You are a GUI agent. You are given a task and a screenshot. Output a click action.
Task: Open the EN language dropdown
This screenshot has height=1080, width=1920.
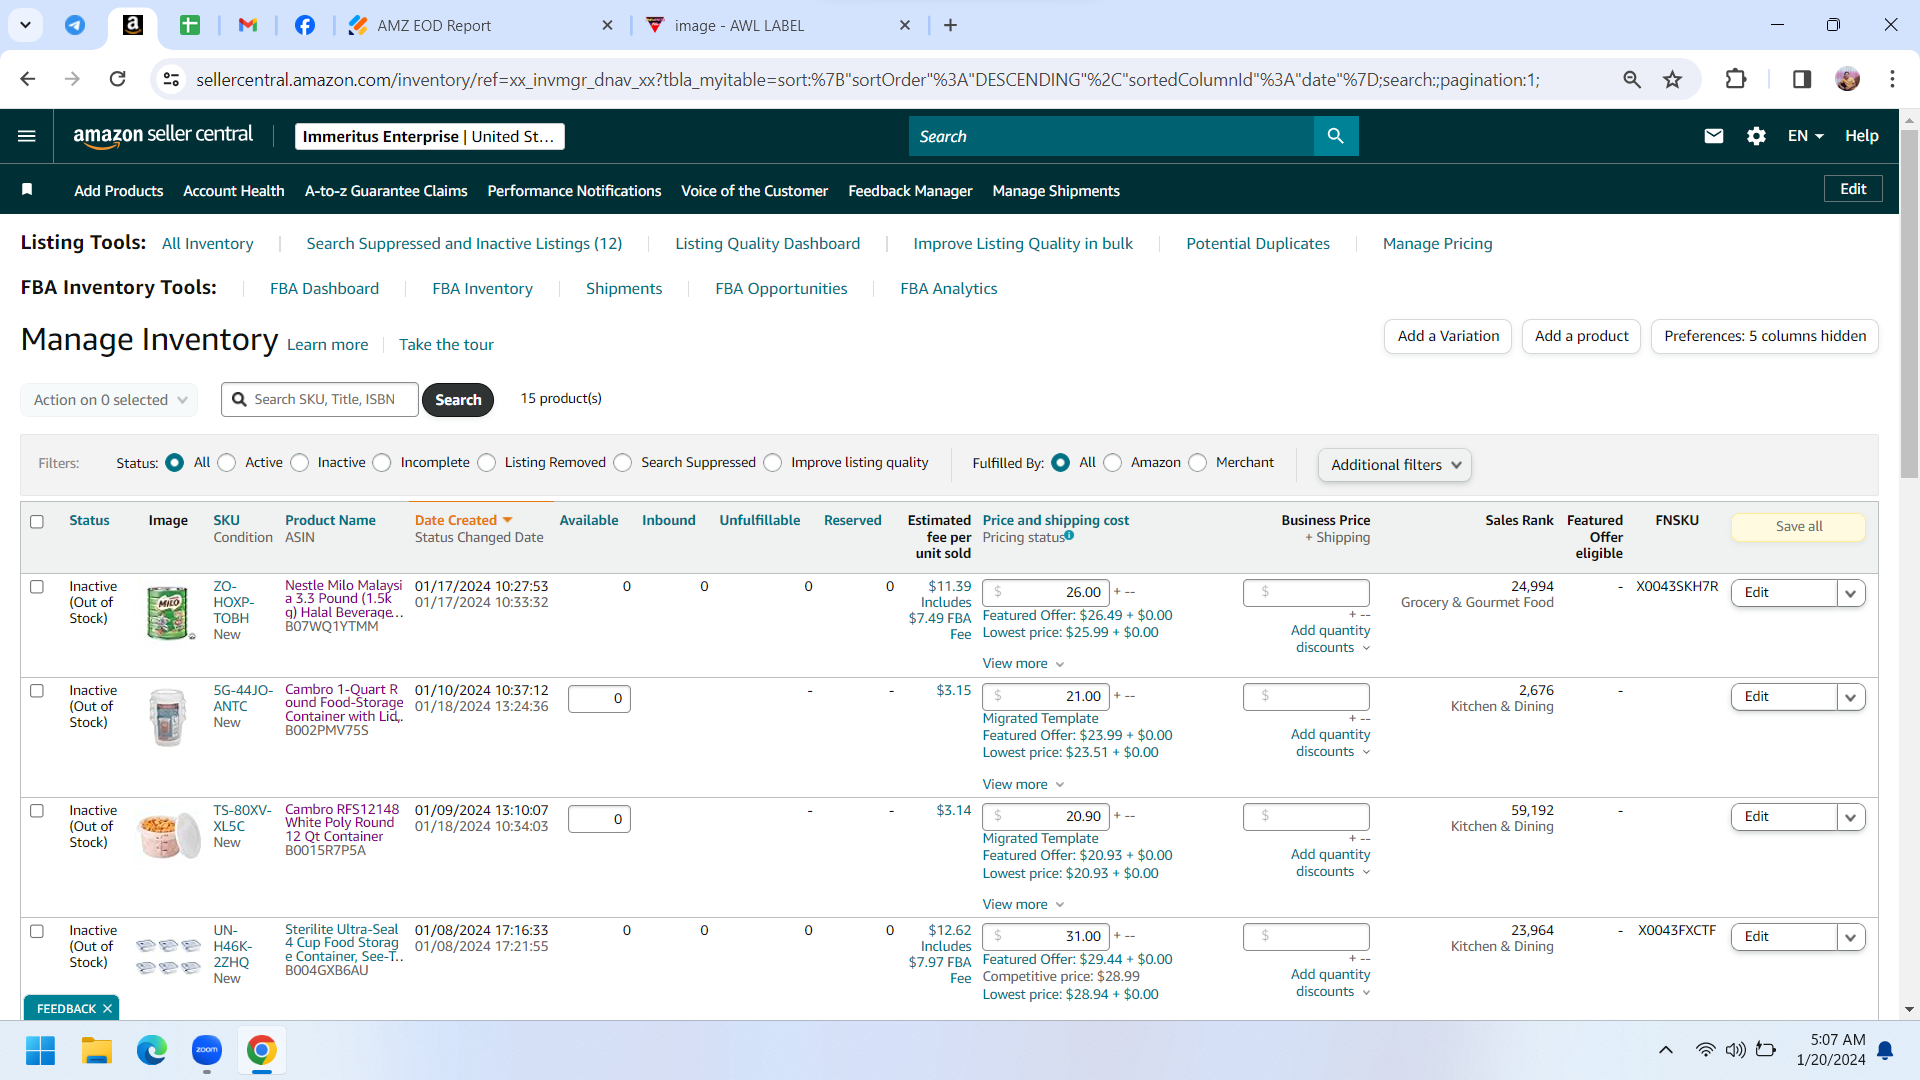[x=1806, y=136]
